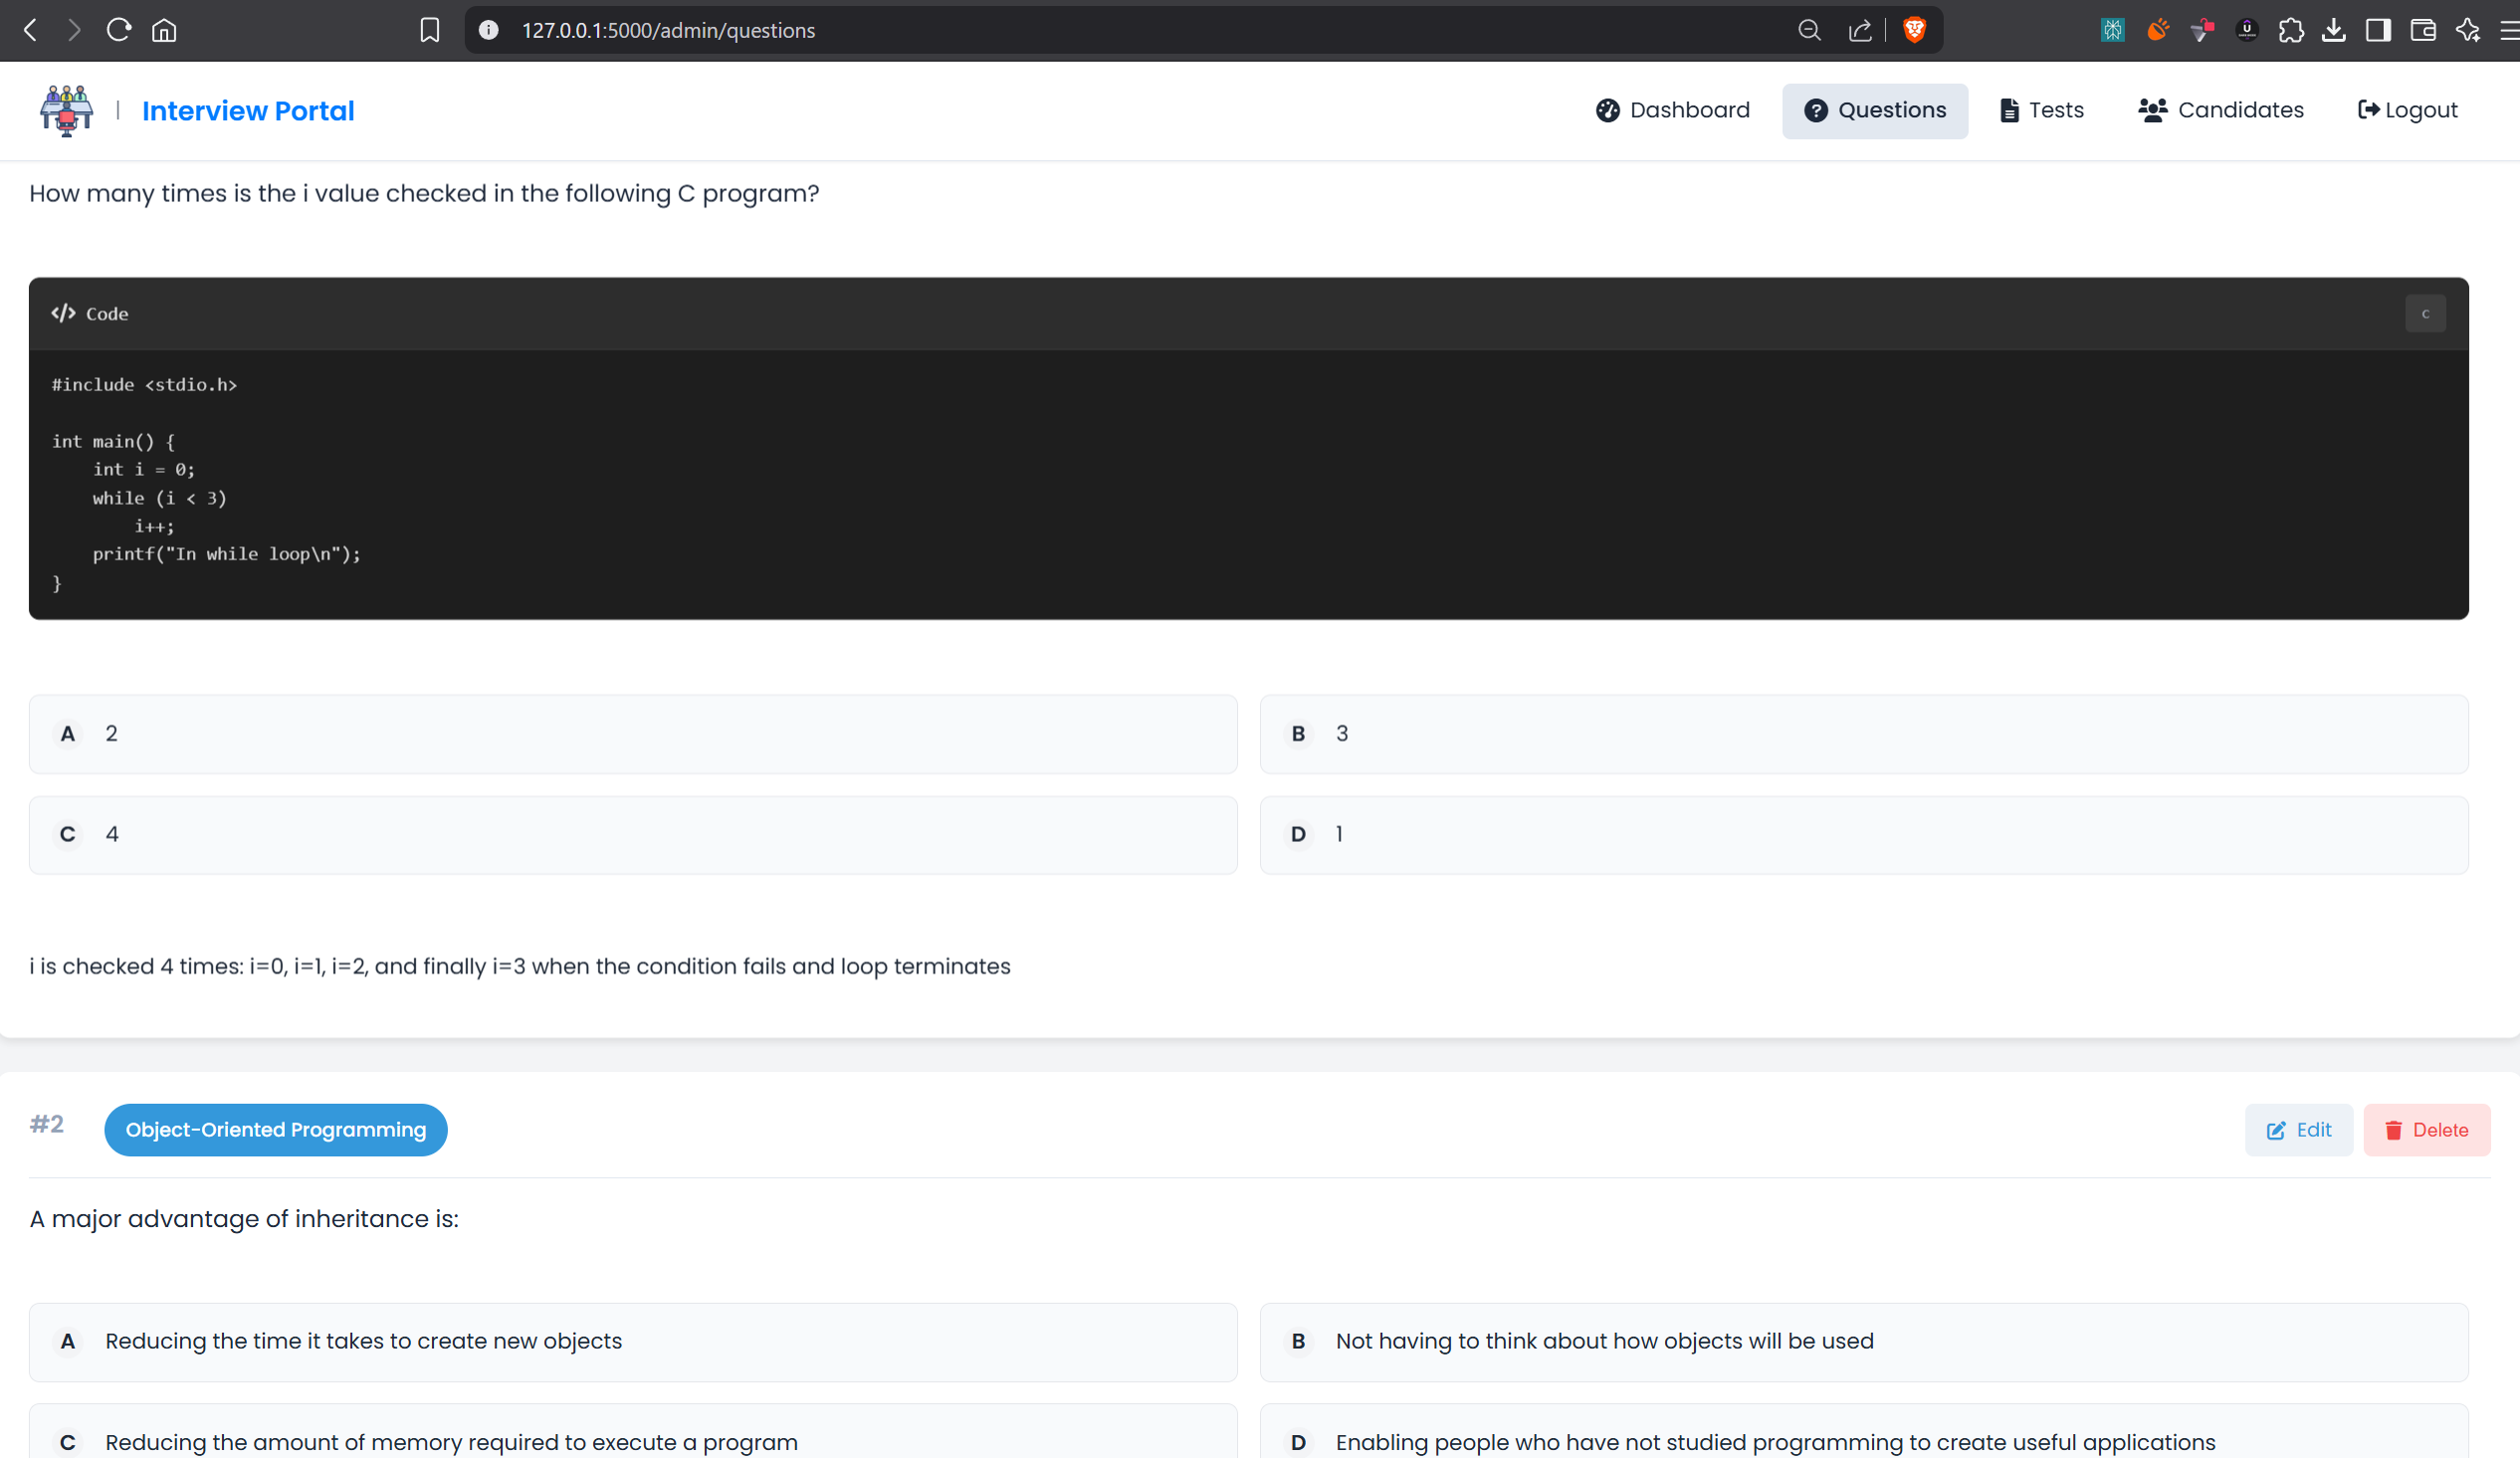This screenshot has height=1458, width=2520.
Task: Click the printf code line
Action: pos(227,554)
